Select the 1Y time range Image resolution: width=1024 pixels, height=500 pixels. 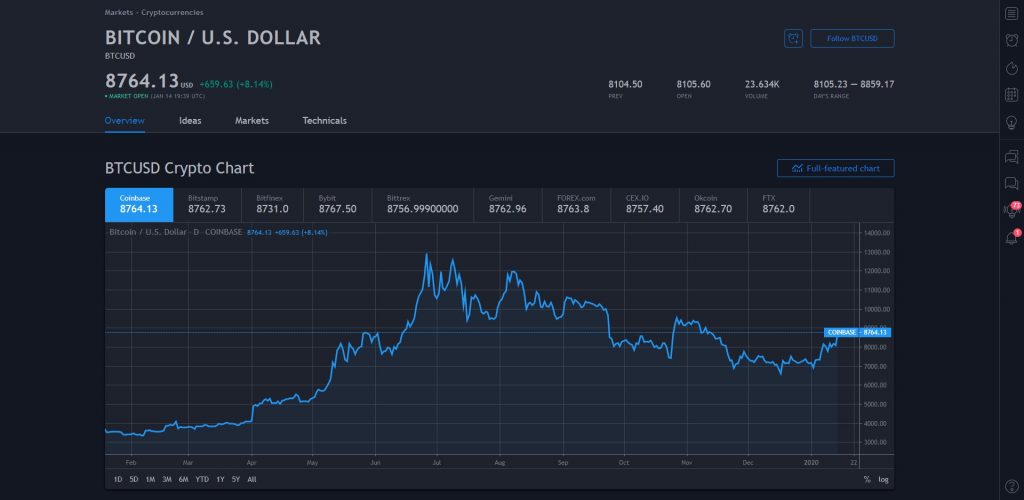(x=220, y=479)
